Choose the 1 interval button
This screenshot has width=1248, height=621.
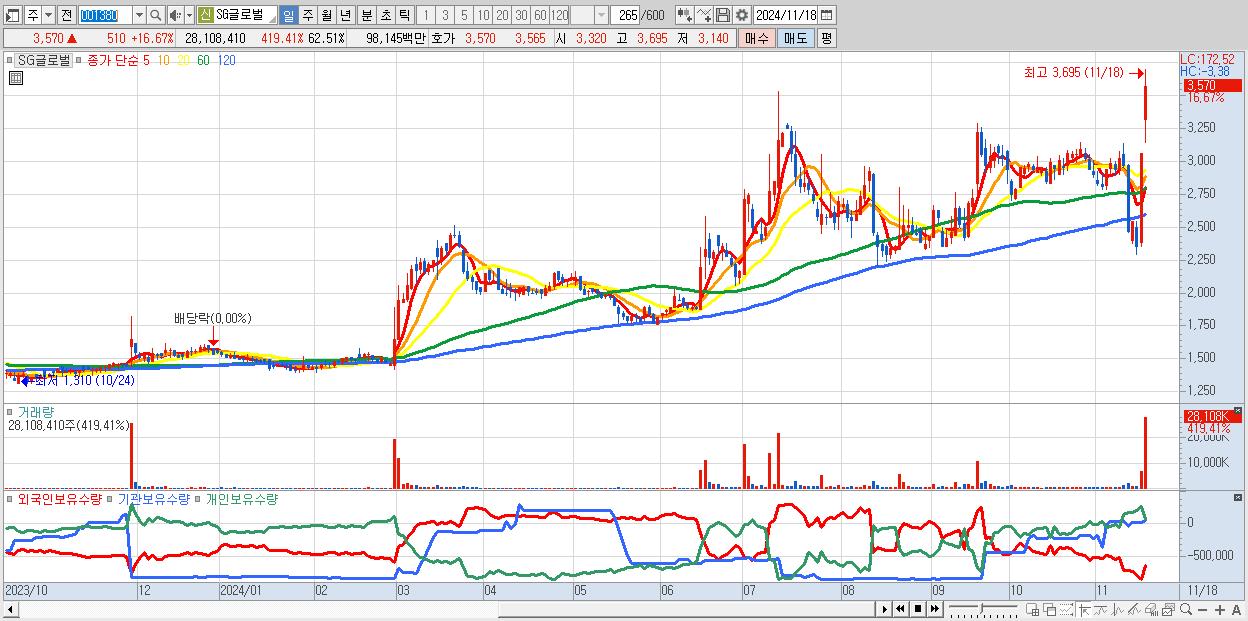425,15
